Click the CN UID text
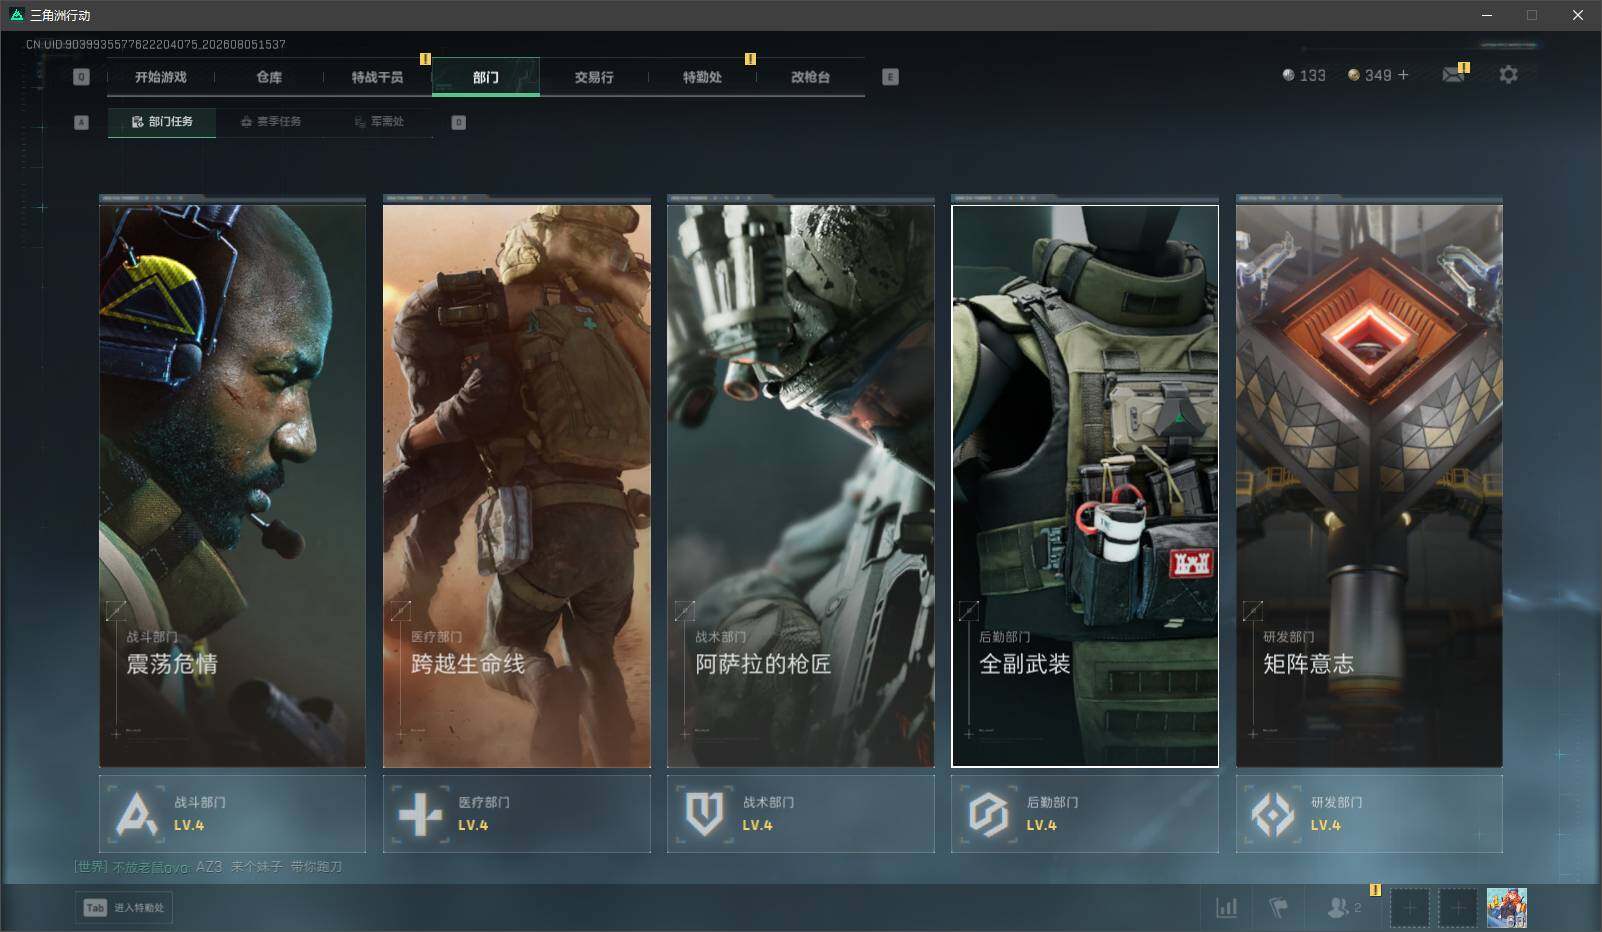Image resolution: width=1602 pixels, height=932 pixels. (x=156, y=45)
